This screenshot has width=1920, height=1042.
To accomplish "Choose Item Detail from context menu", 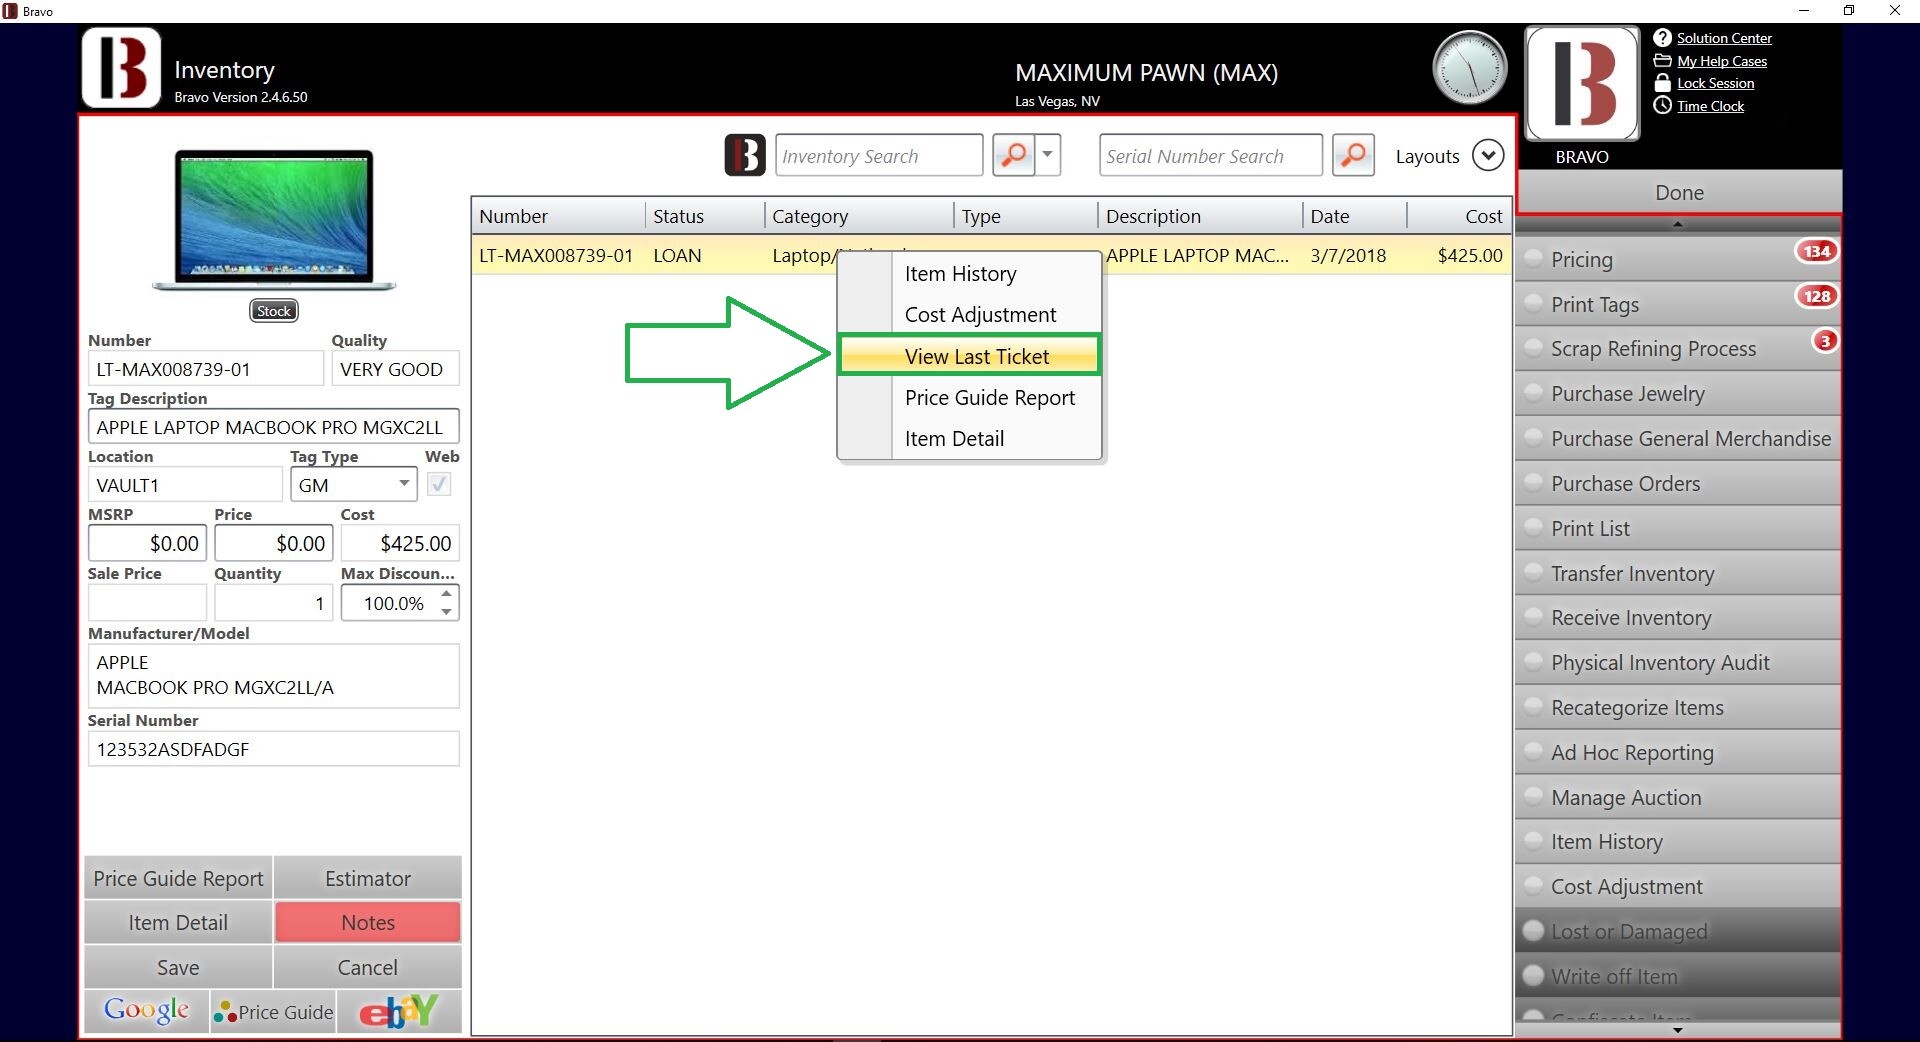I will [969, 439].
